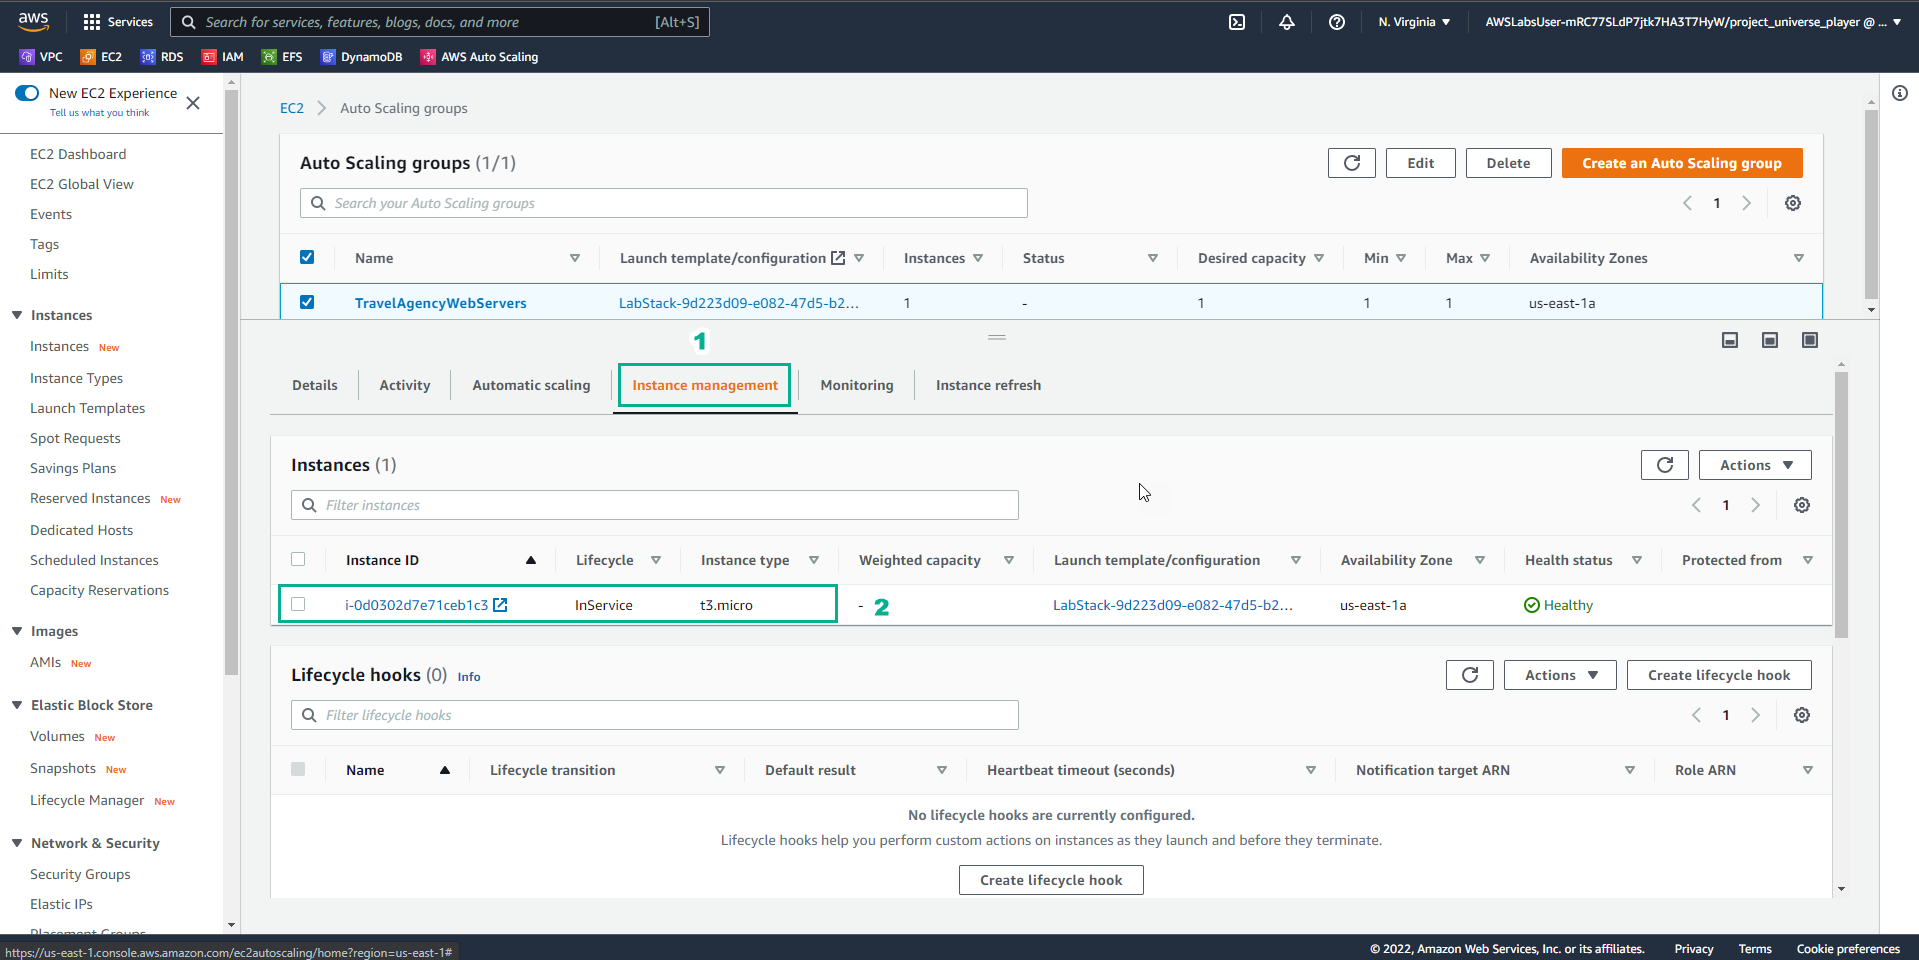This screenshot has height=960, width=1919.
Task: Open Lifecycle hooks Info link
Action: pyautogui.click(x=469, y=677)
